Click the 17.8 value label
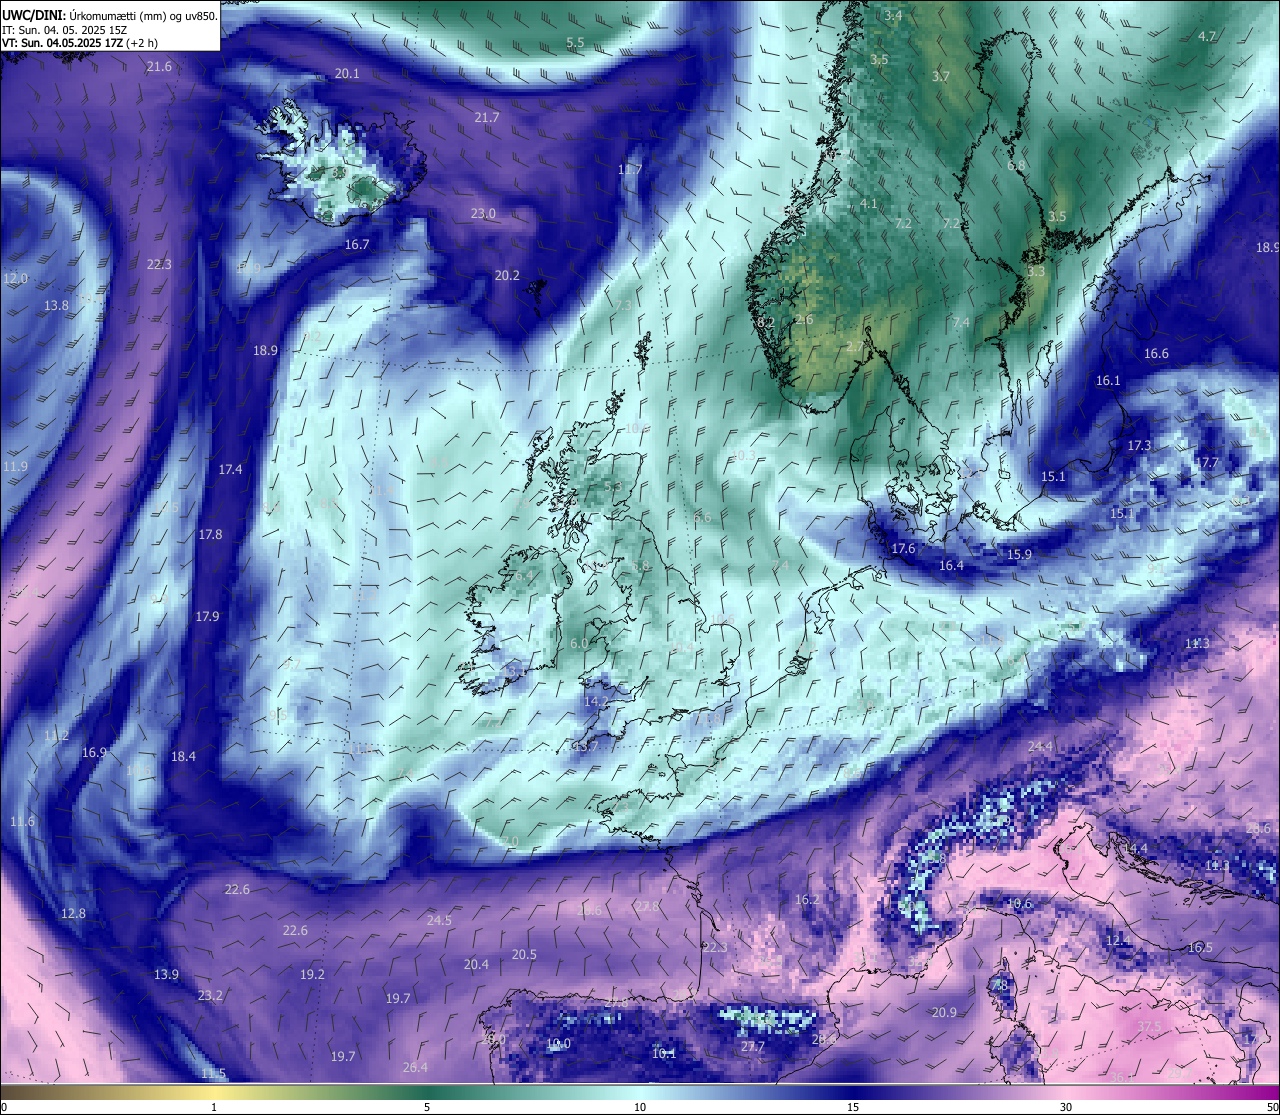1280x1115 pixels. point(210,535)
